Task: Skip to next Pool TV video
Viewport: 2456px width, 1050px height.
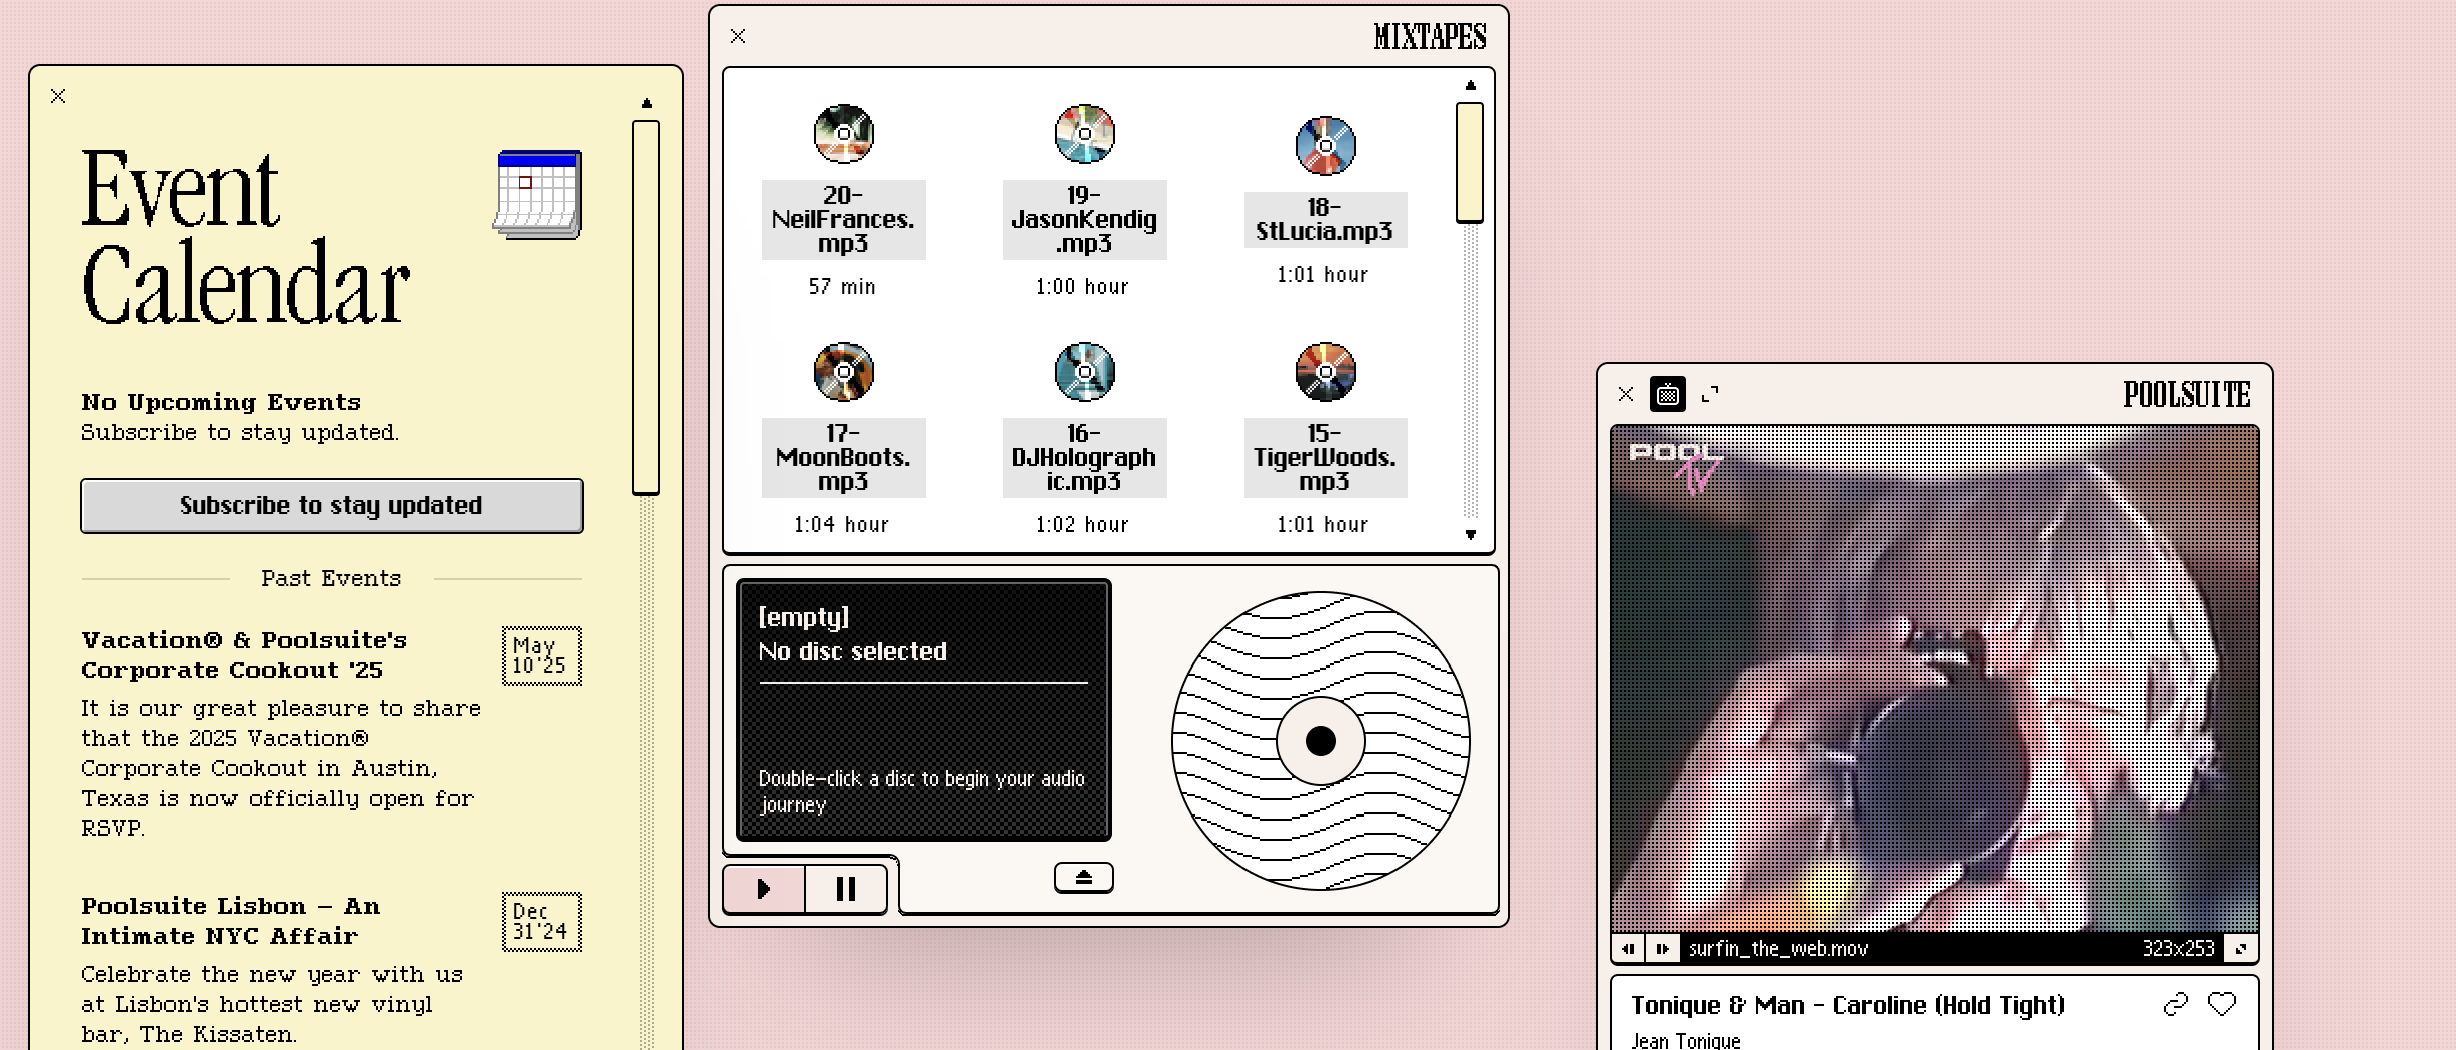Action: coord(1663,948)
